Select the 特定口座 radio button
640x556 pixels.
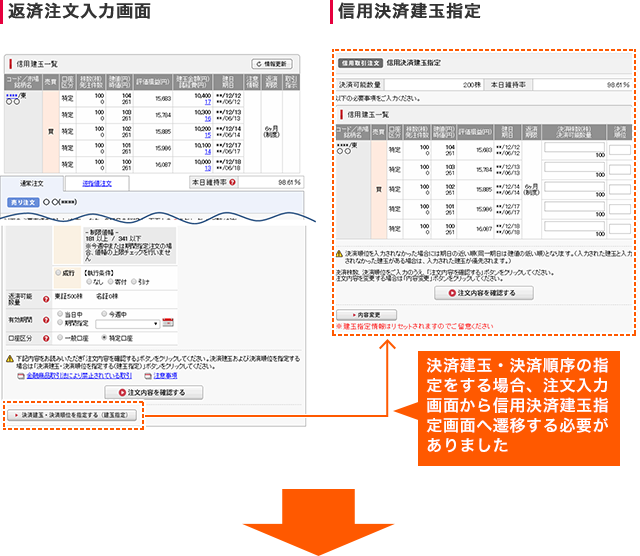pos(104,339)
